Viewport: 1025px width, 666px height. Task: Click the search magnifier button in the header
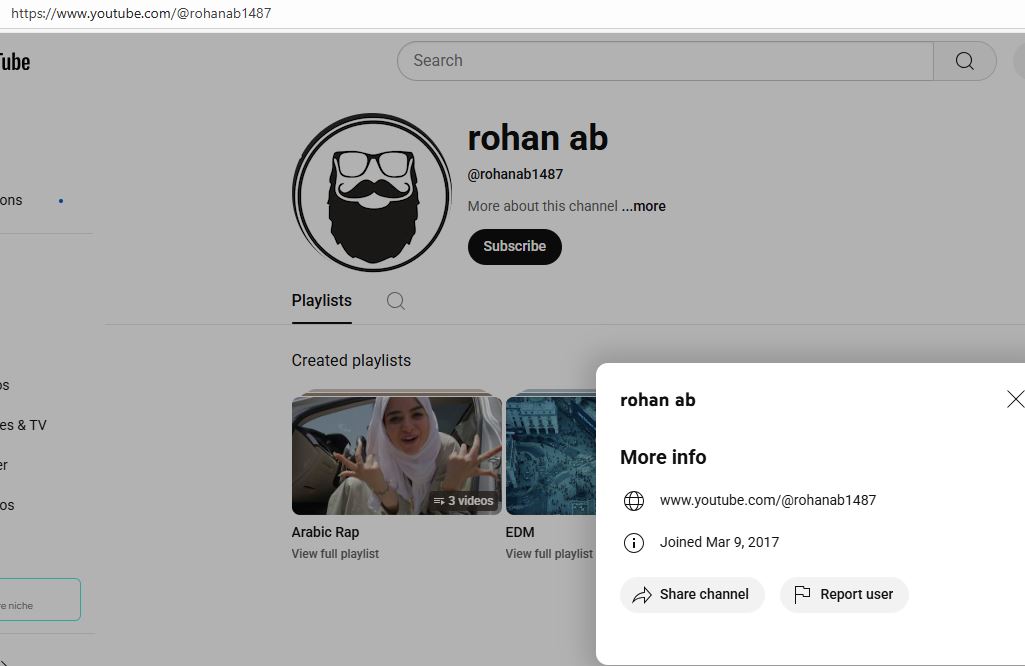pos(964,61)
